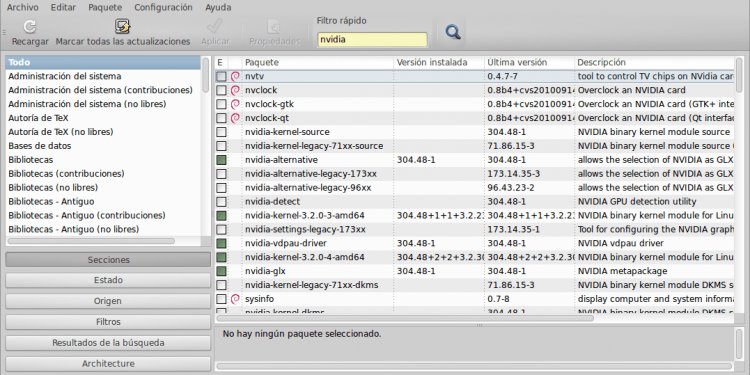Select the Bibliotecas - Antiguo section

click(103, 201)
